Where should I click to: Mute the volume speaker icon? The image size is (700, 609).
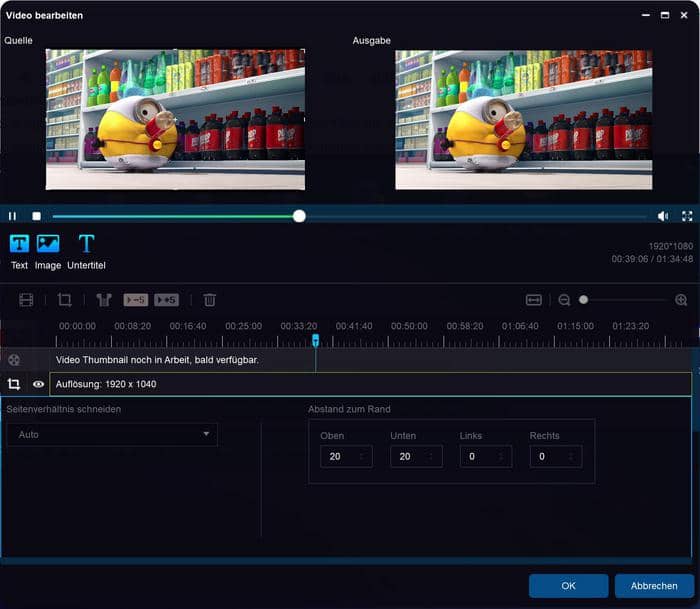663,216
